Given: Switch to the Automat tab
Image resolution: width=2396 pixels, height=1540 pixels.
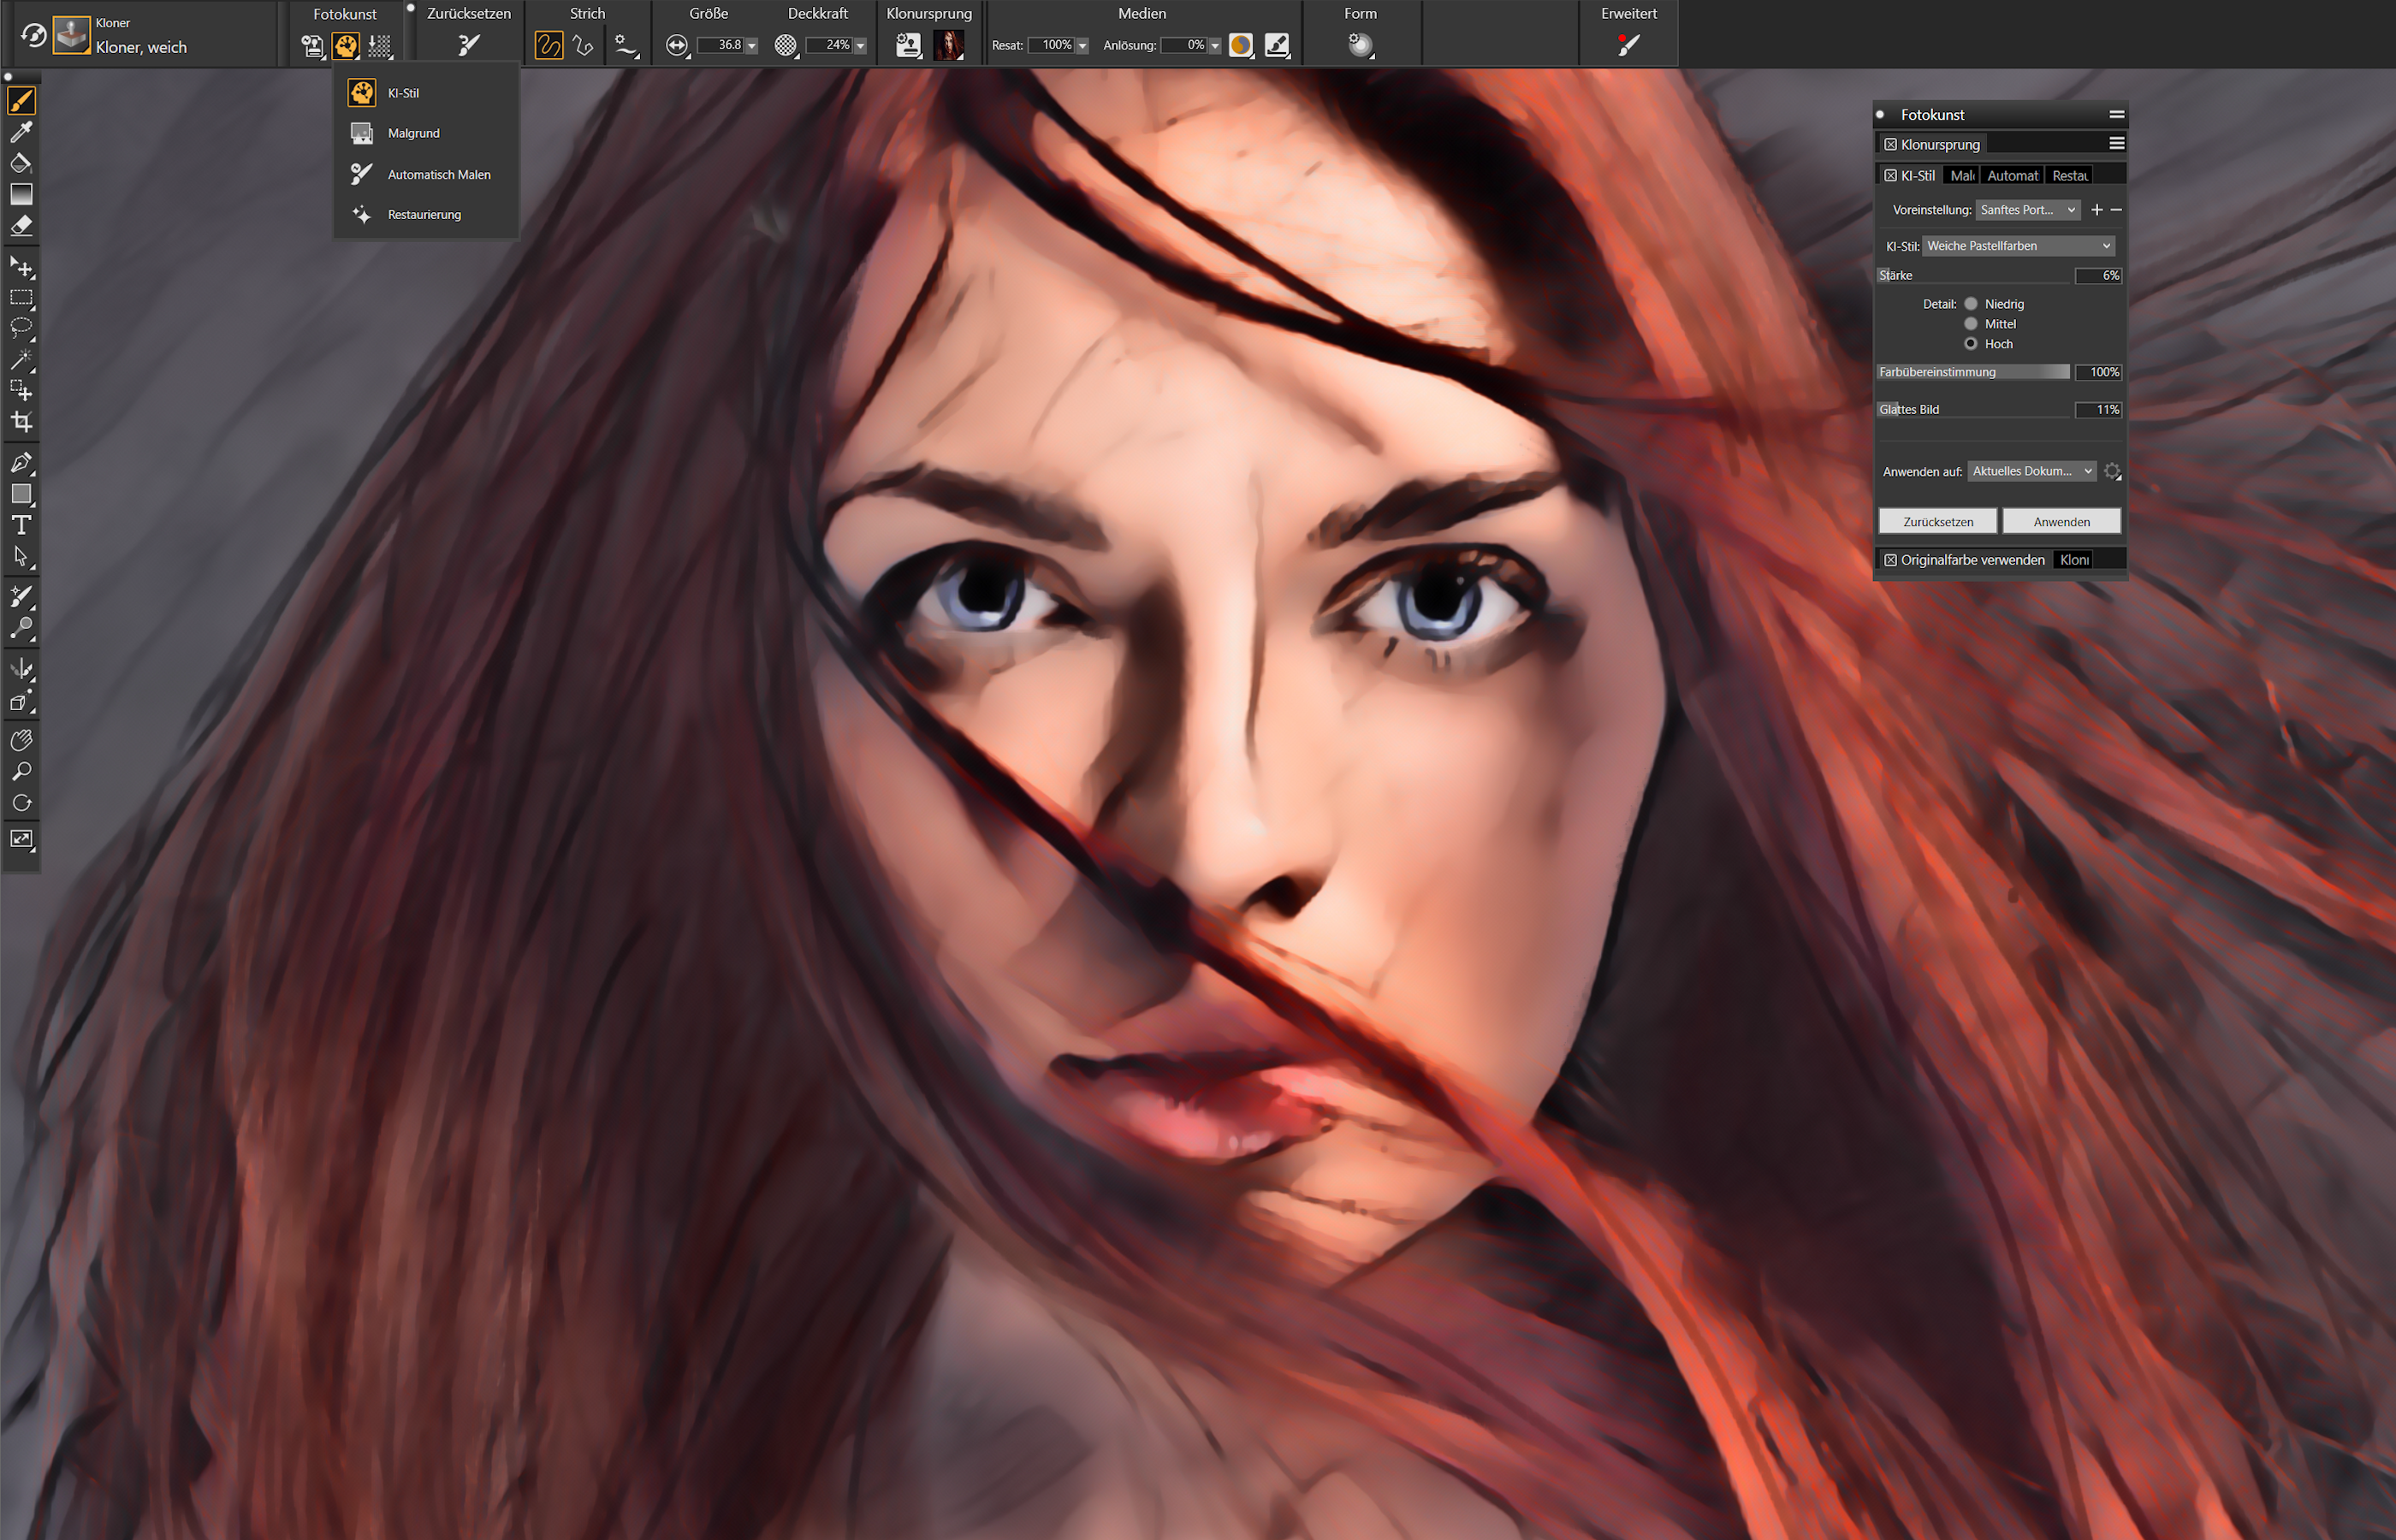Looking at the screenshot, I should [2011, 176].
